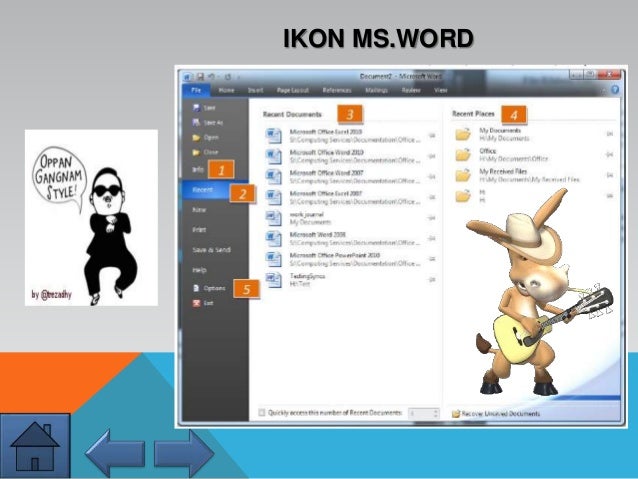The width and height of the screenshot is (638, 479).
Task: Switch to the References tab
Action: pyautogui.click(x=337, y=90)
